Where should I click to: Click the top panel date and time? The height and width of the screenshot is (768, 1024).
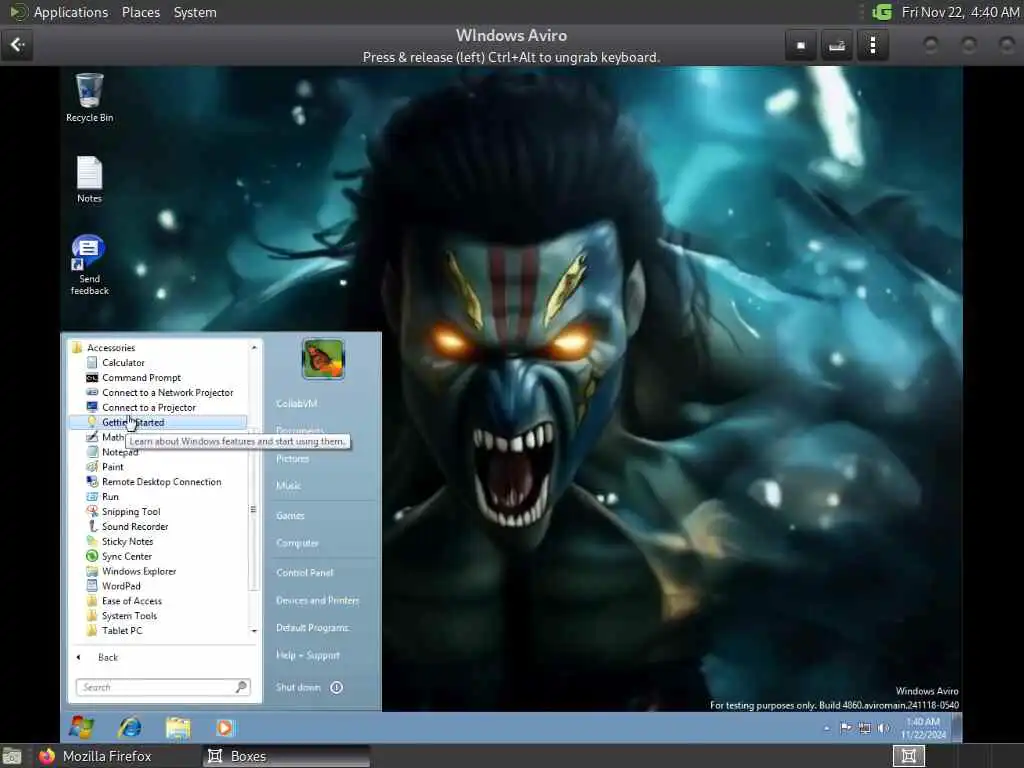point(959,12)
